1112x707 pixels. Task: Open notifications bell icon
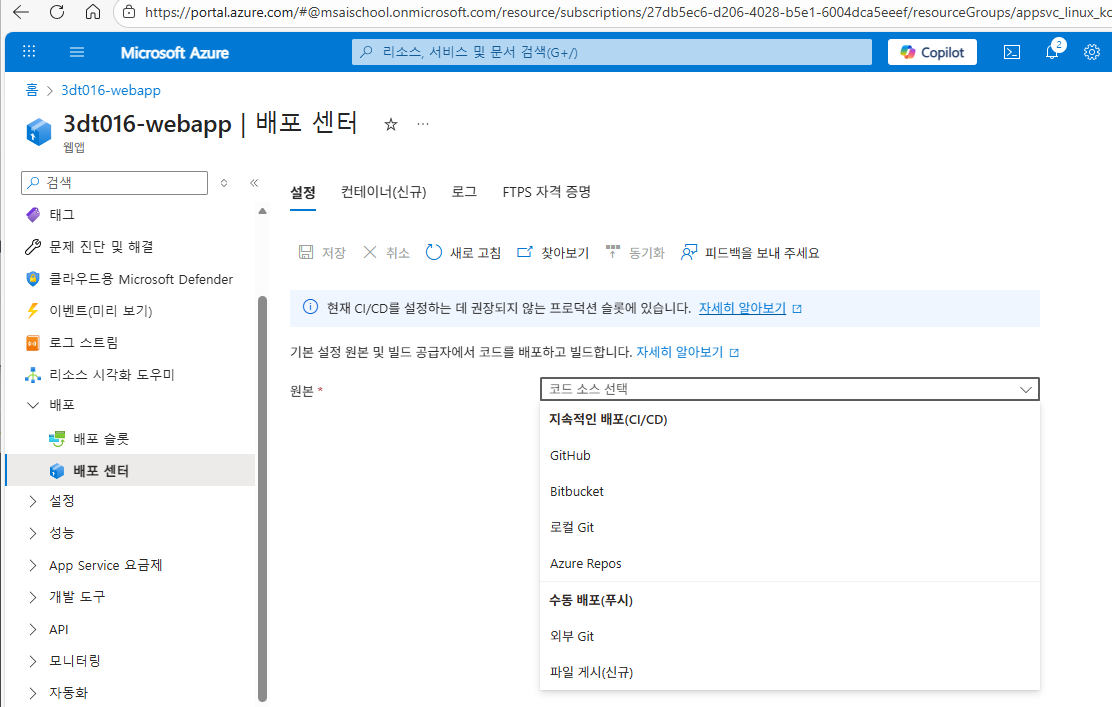(x=1052, y=52)
